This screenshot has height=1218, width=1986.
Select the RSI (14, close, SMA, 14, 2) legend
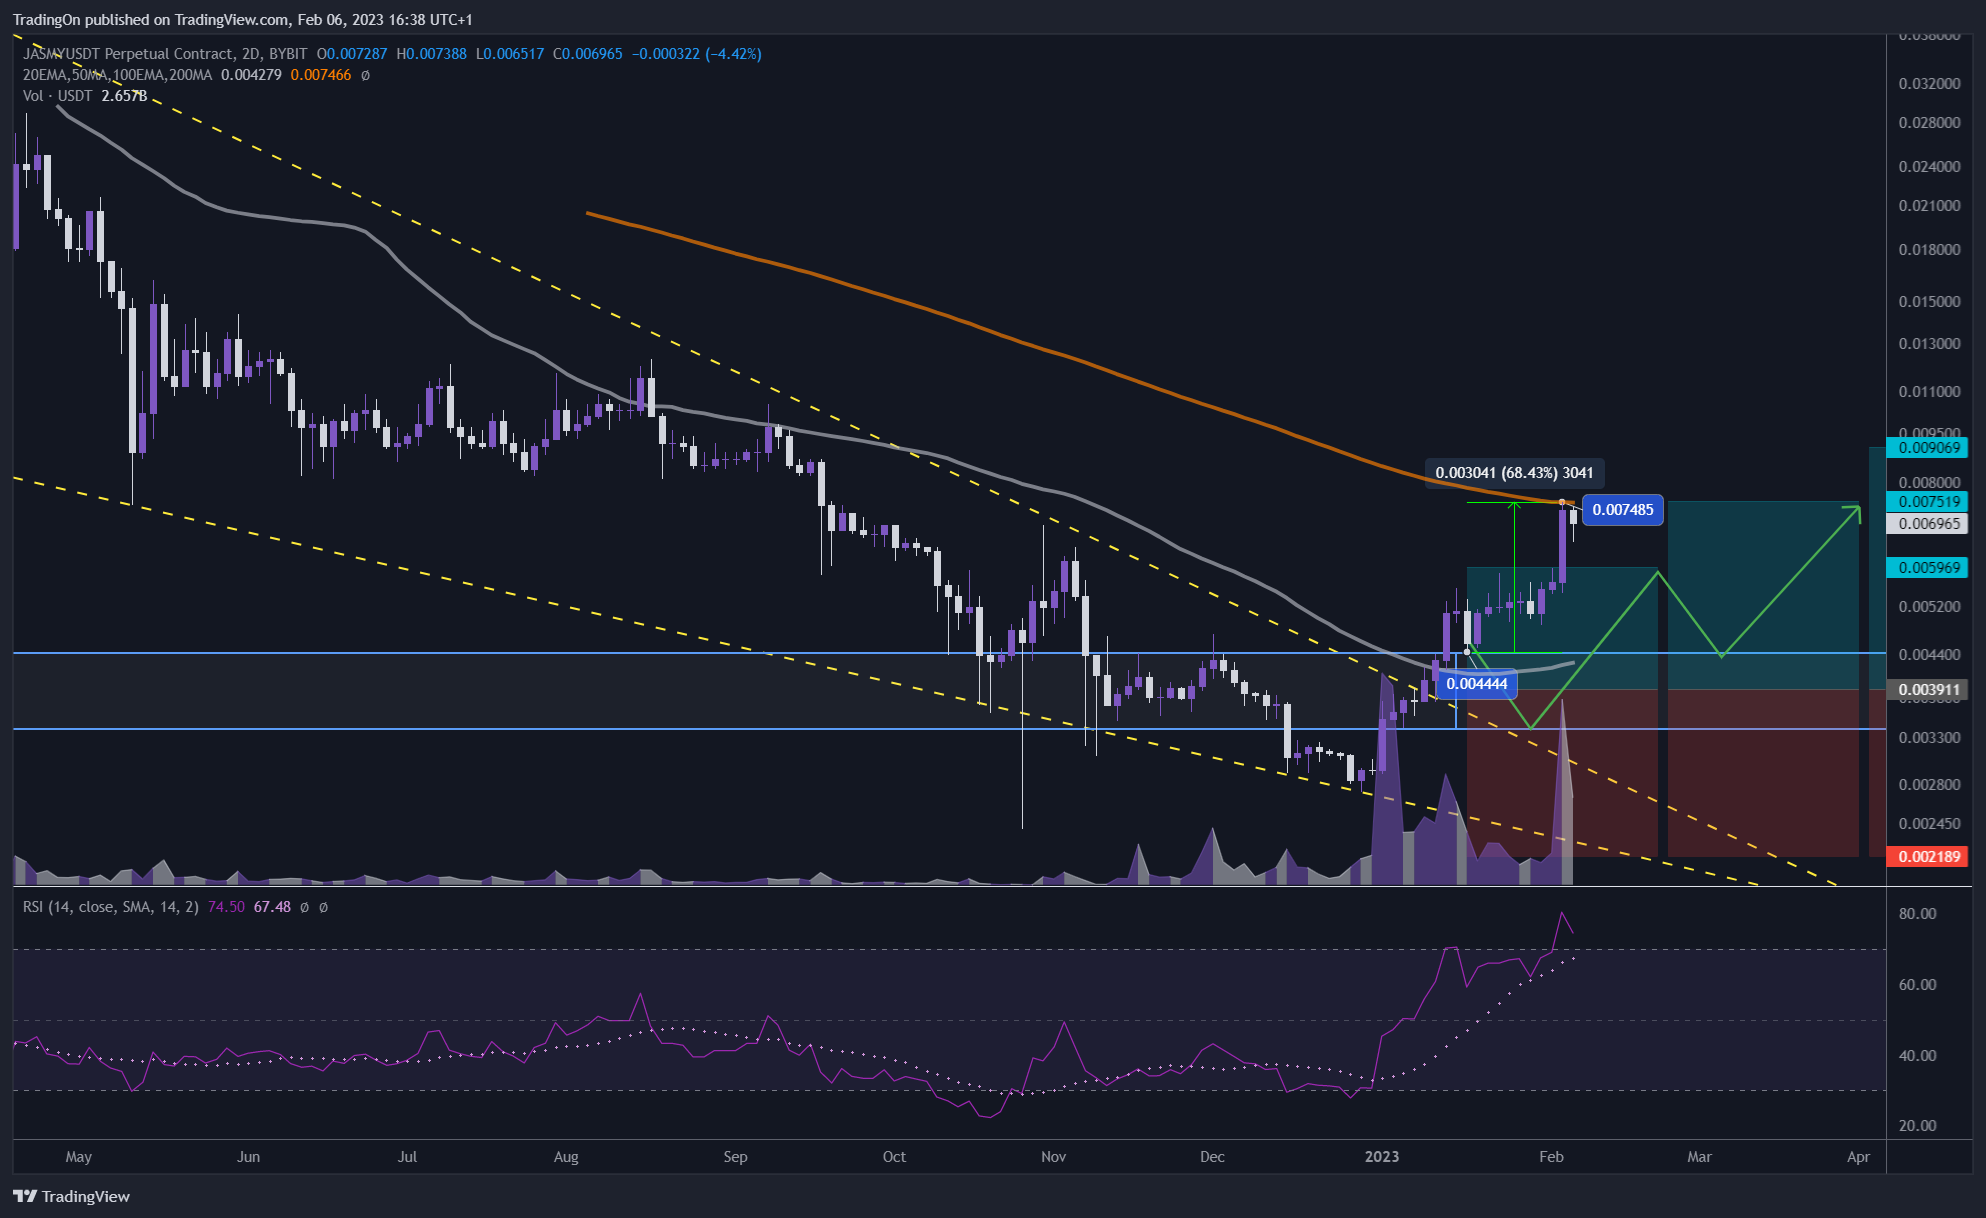click(x=111, y=907)
